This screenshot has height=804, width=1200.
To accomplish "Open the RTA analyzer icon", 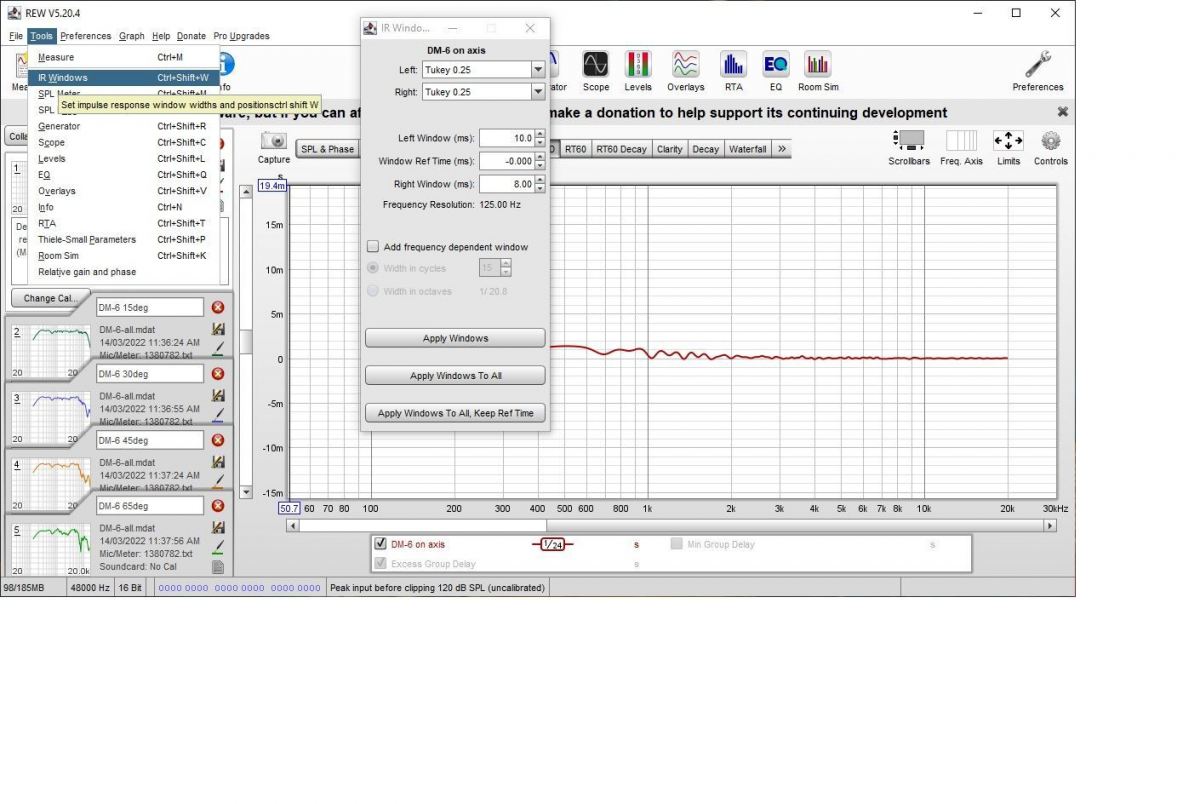I will click(733, 66).
